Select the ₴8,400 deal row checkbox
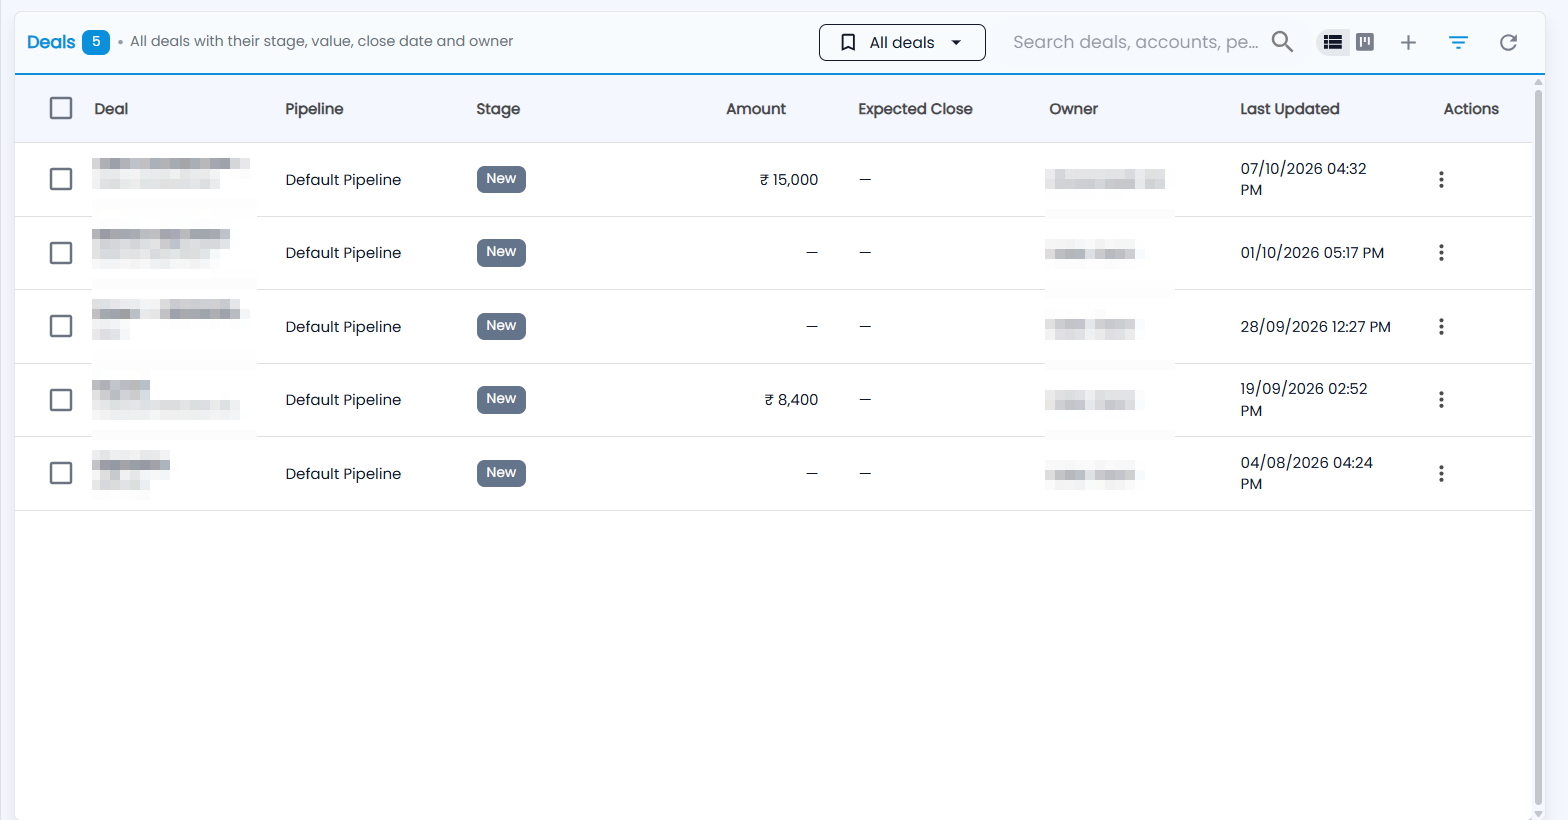The width and height of the screenshot is (1568, 820). pos(61,400)
